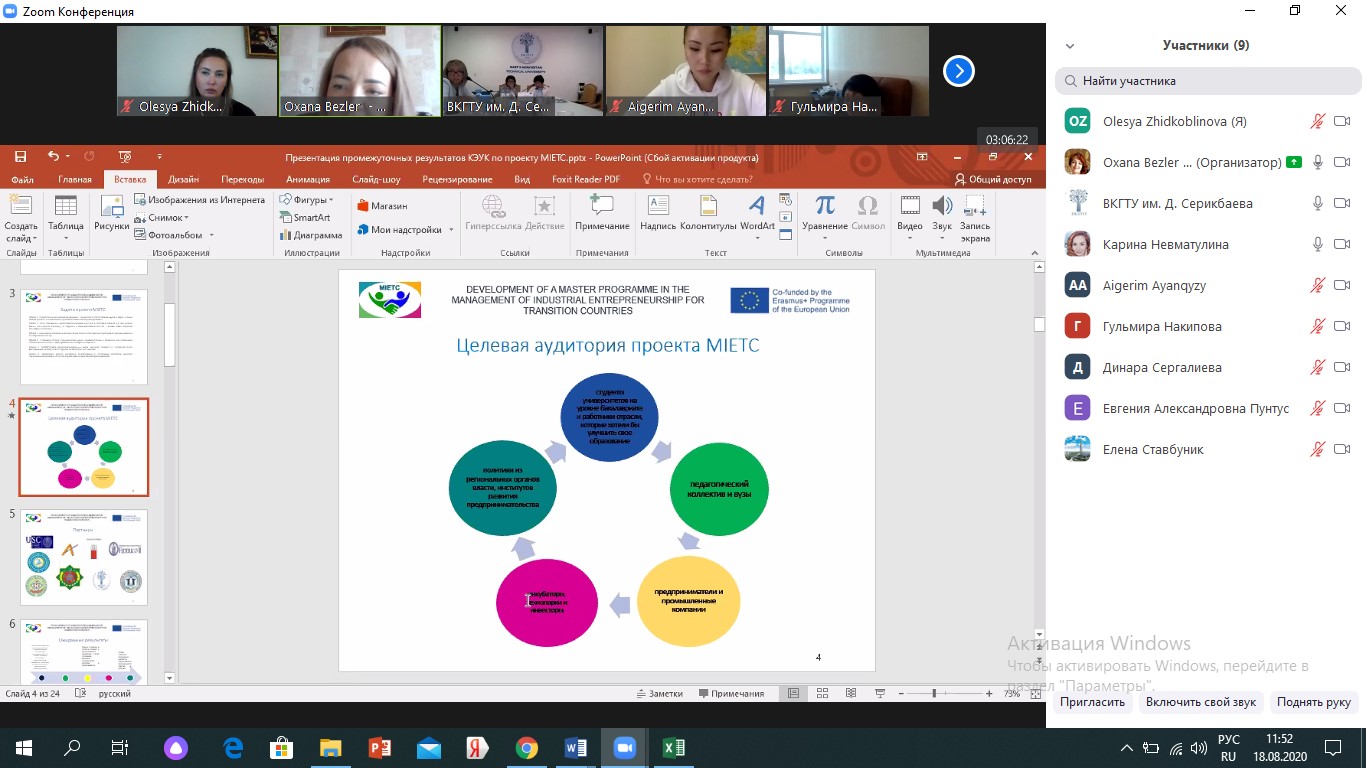Click the Уравнение (equation) pi icon
The width and height of the screenshot is (1366, 768).
point(825,207)
